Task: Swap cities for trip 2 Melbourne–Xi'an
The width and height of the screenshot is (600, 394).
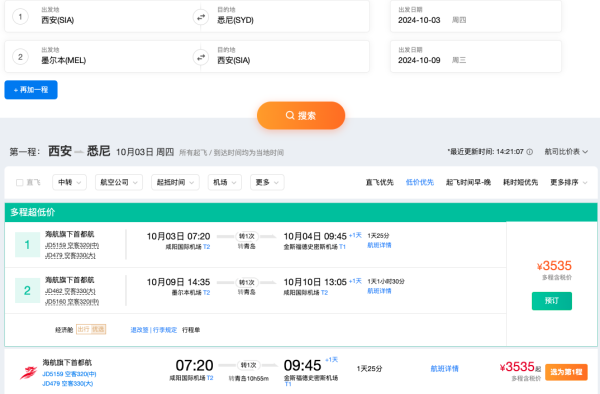Action: tap(201, 57)
